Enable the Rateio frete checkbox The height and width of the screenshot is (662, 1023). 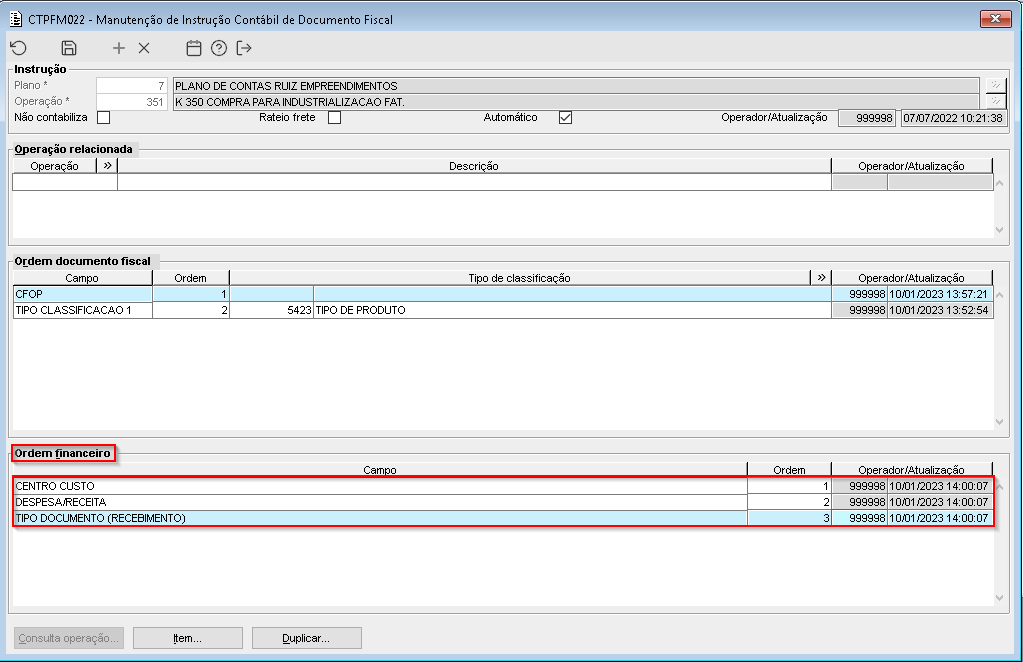(x=335, y=117)
